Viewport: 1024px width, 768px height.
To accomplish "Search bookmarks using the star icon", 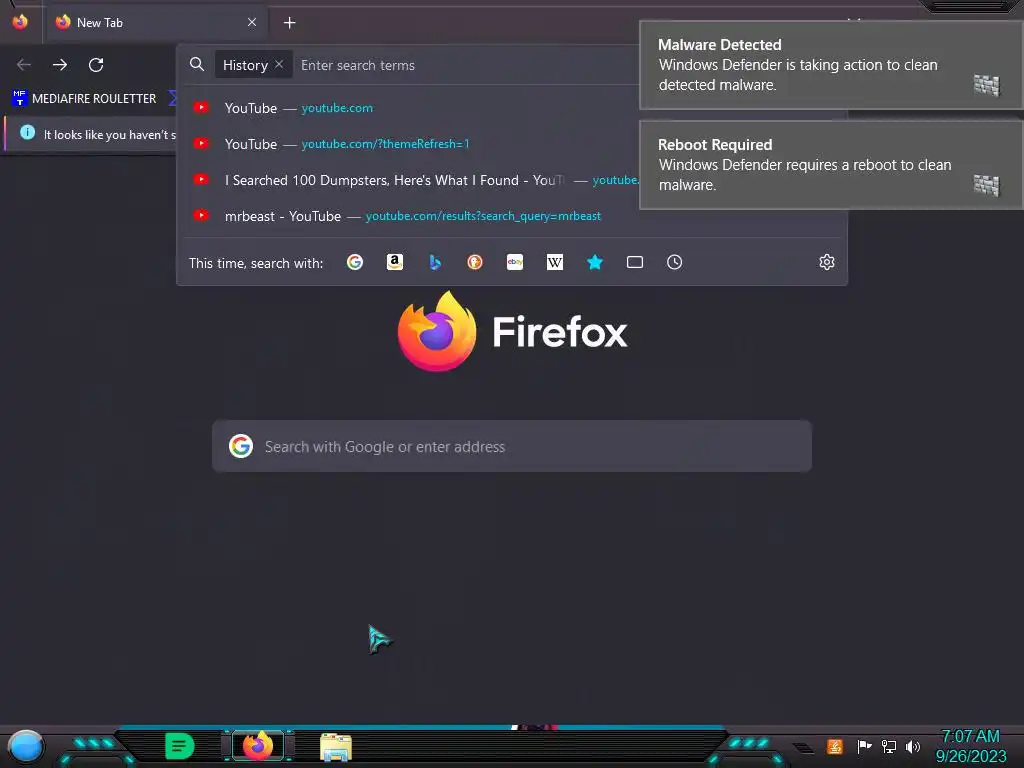I will click(x=595, y=263).
